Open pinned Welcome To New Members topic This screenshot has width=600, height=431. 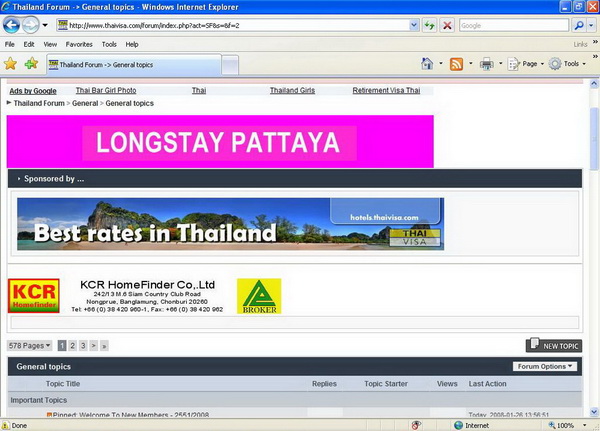pos(131,415)
